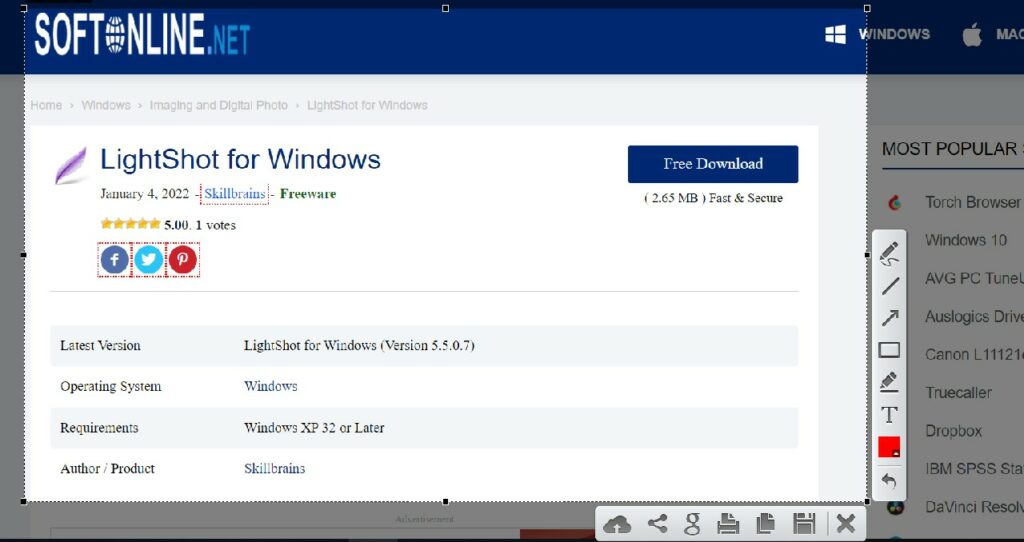Click LightShot for Windows breadcrumb
This screenshot has height=542, width=1024.
(367, 105)
